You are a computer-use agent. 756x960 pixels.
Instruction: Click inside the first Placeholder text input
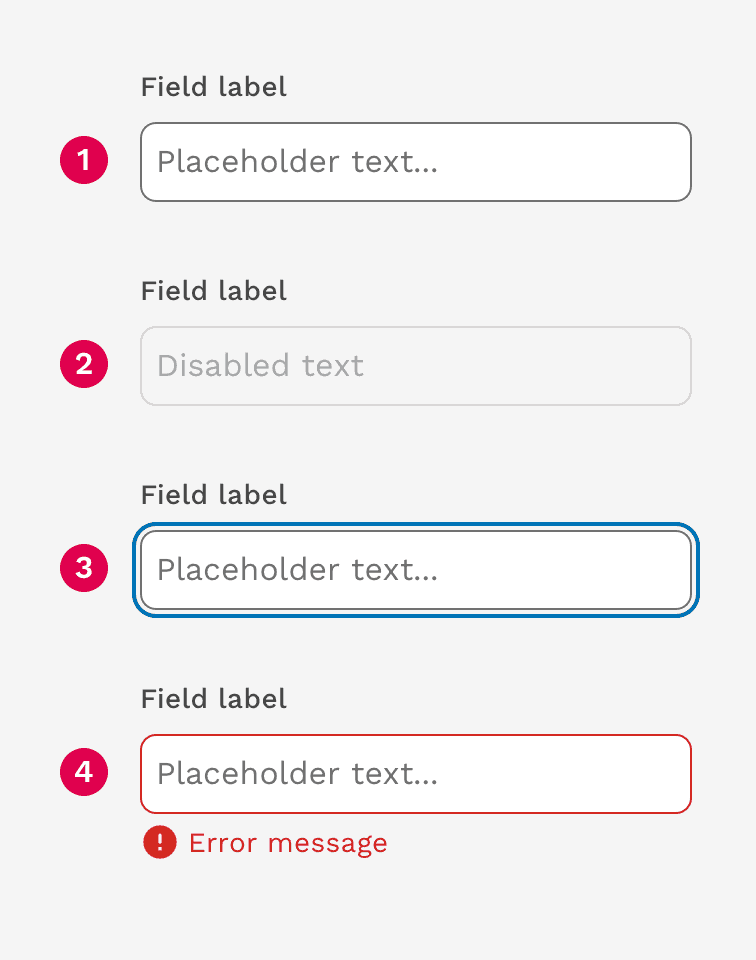coord(416,162)
